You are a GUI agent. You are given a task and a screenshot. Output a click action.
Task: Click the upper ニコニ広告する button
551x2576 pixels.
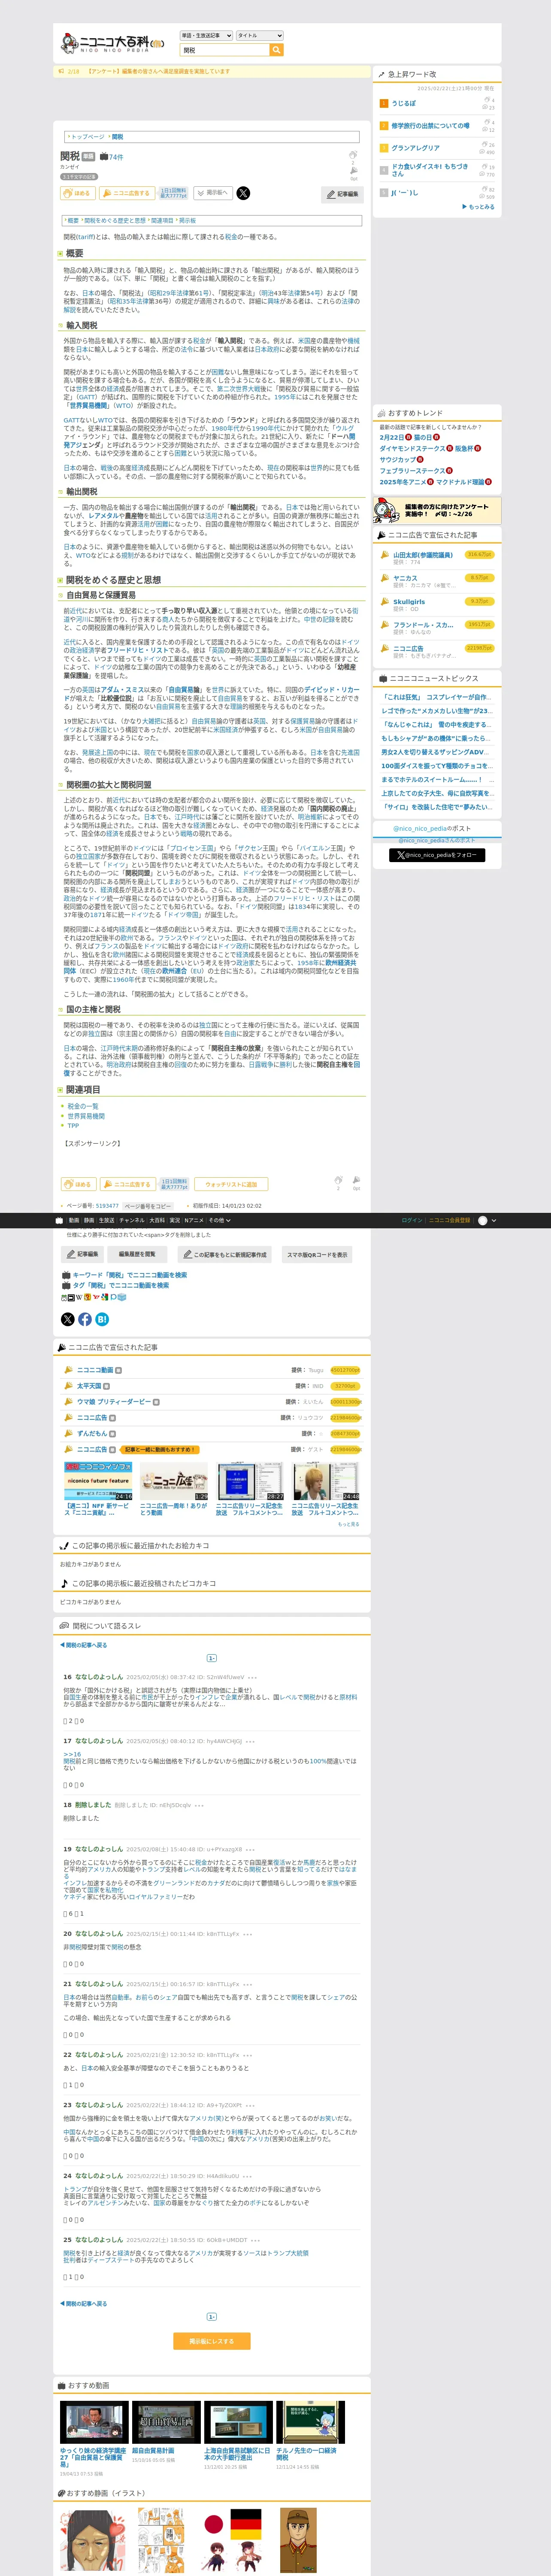tap(128, 193)
